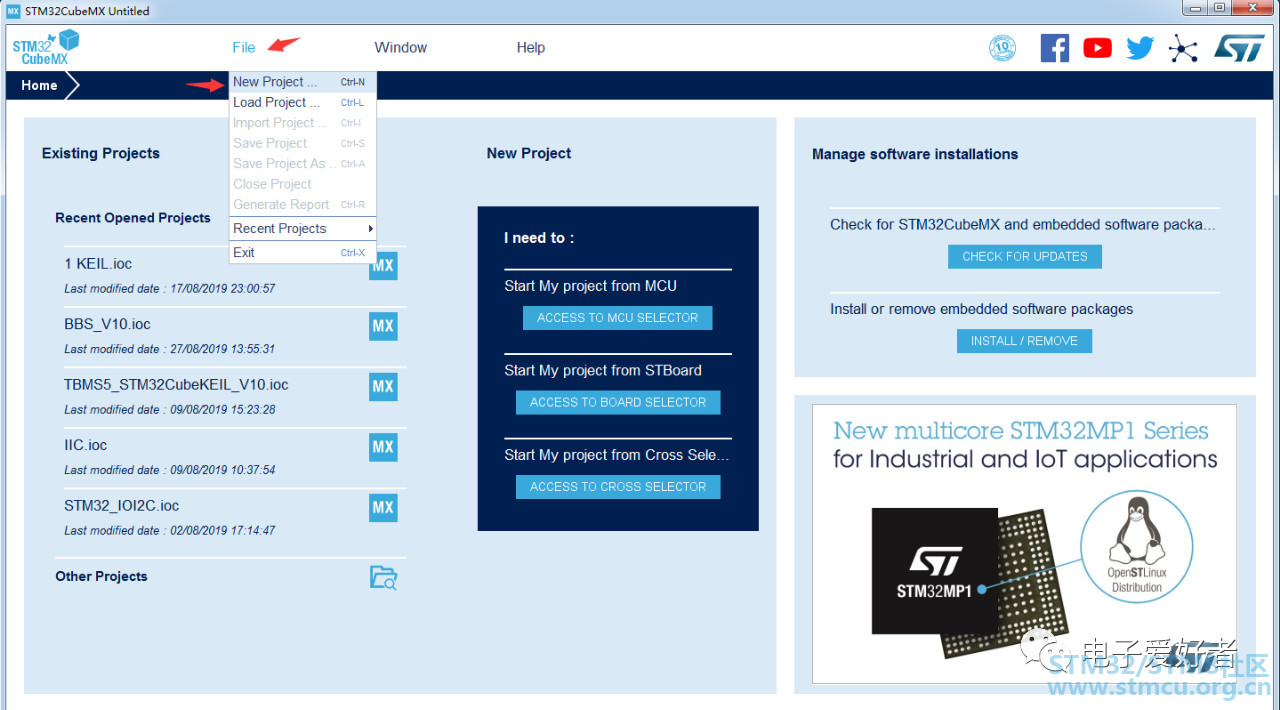Click MX icon next to IIC.ioc

[x=383, y=447]
